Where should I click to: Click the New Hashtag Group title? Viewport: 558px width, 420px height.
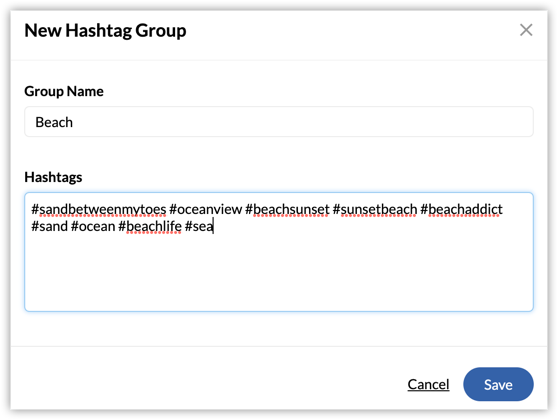point(105,31)
